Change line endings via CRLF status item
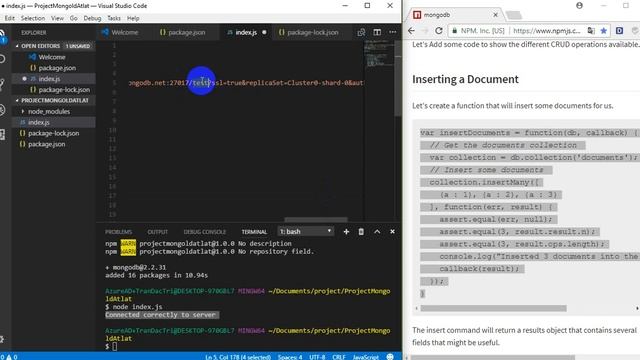The height and width of the screenshot is (360, 640). pos(339,357)
